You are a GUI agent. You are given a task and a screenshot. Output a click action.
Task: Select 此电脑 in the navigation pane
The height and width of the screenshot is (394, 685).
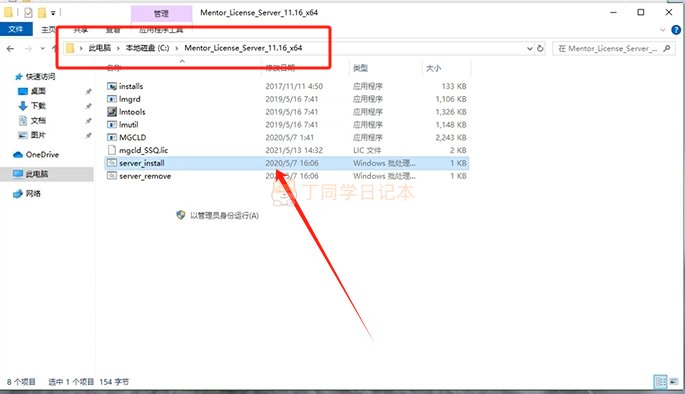[x=37, y=174]
